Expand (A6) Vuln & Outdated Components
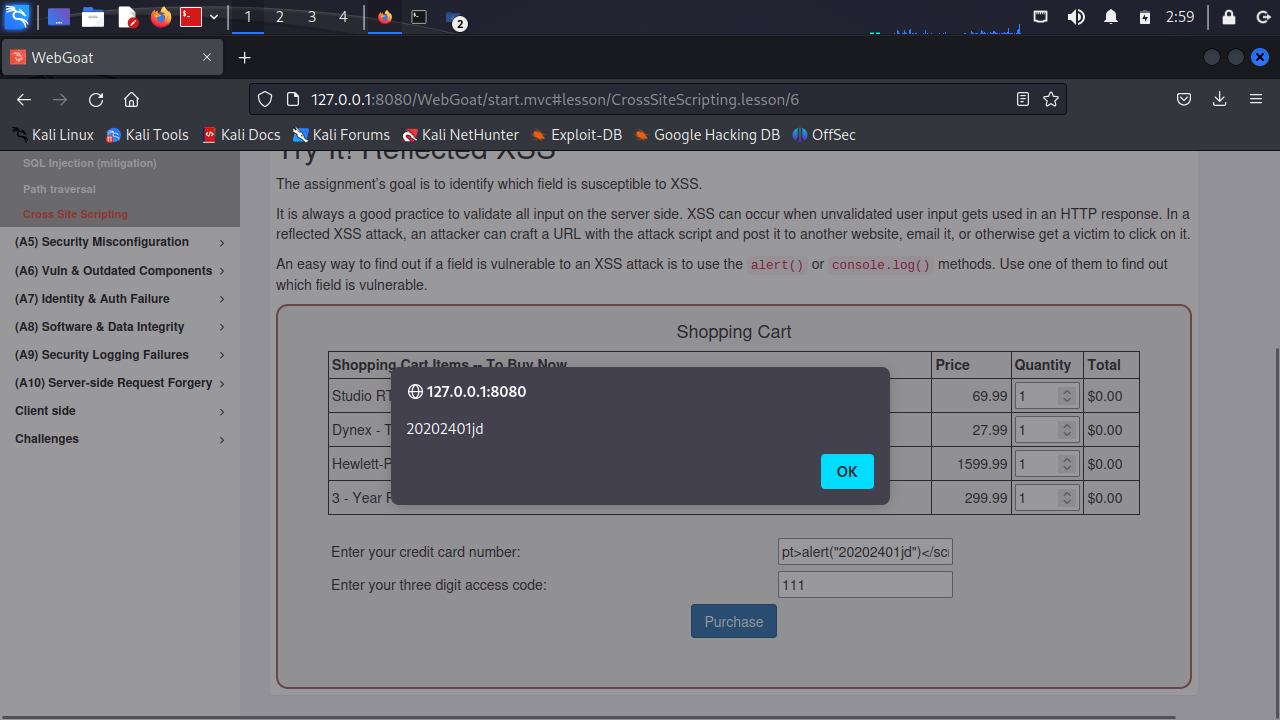The width and height of the screenshot is (1280, 720). 120,271
